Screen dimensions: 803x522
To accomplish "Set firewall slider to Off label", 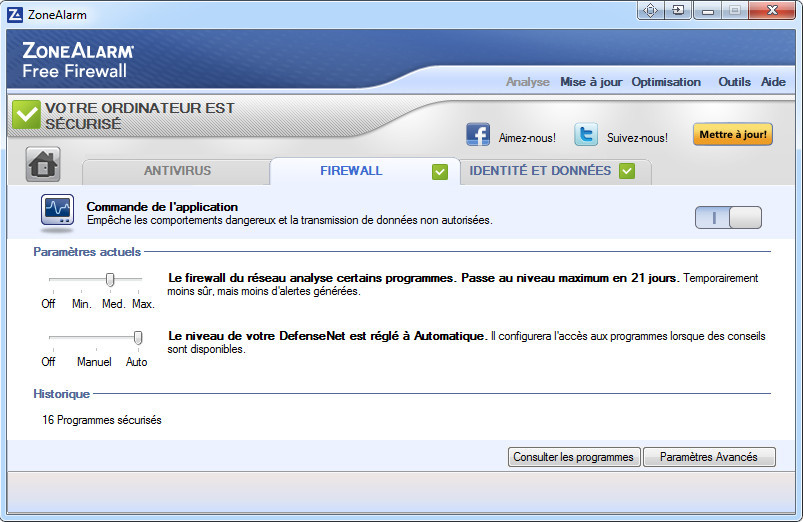I will (48, 304).
